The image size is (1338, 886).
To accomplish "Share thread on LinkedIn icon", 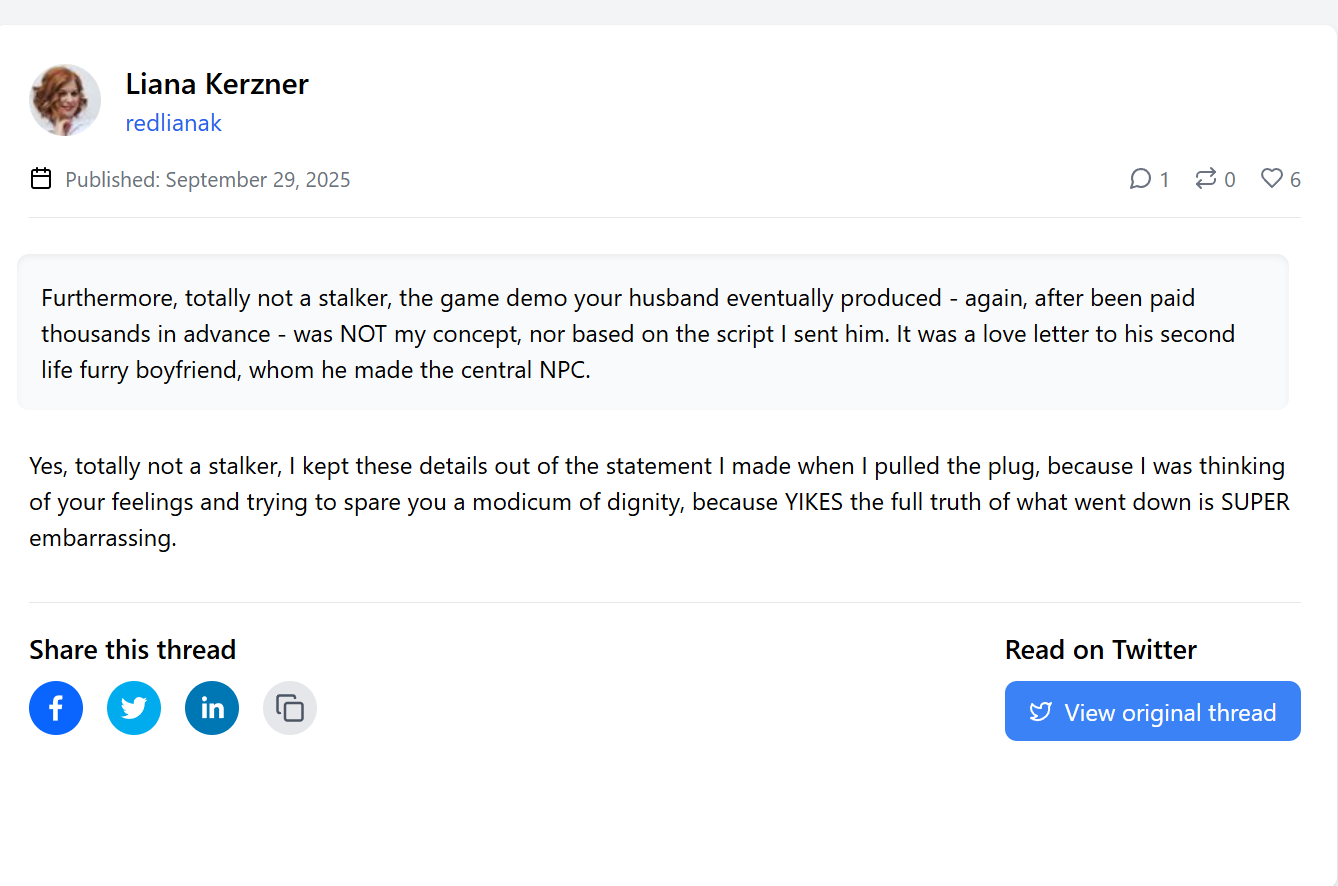I will pos(212,708).
